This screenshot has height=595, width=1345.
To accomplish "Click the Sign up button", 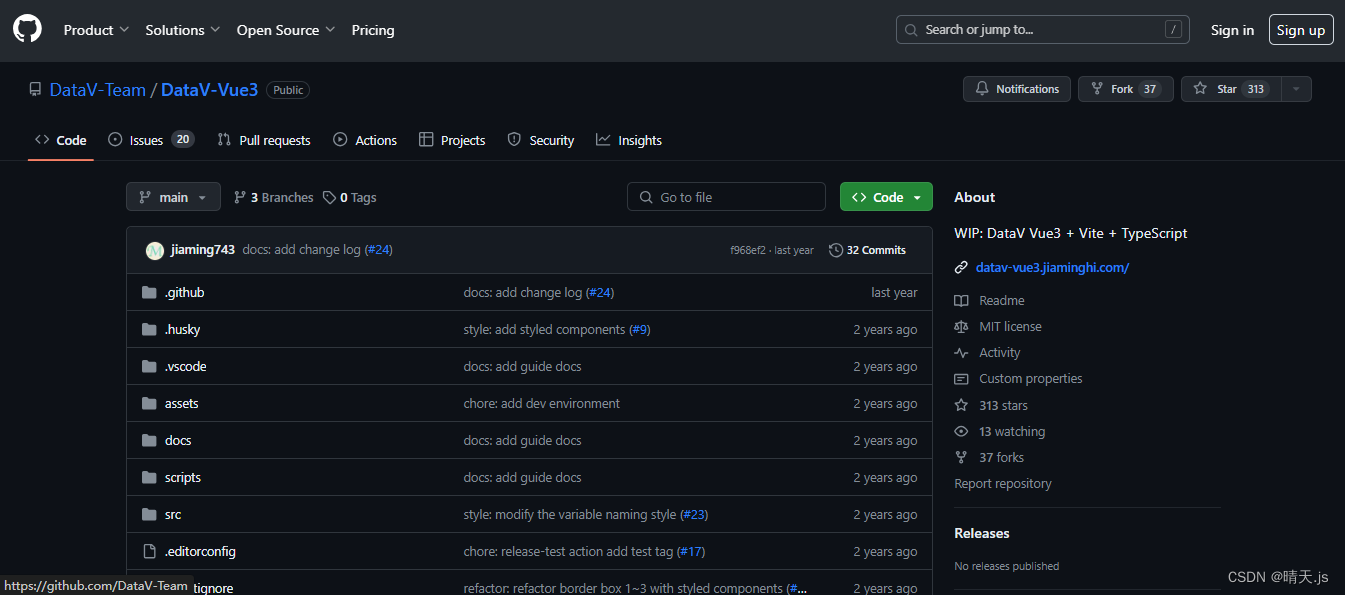I will point(1300,29).
